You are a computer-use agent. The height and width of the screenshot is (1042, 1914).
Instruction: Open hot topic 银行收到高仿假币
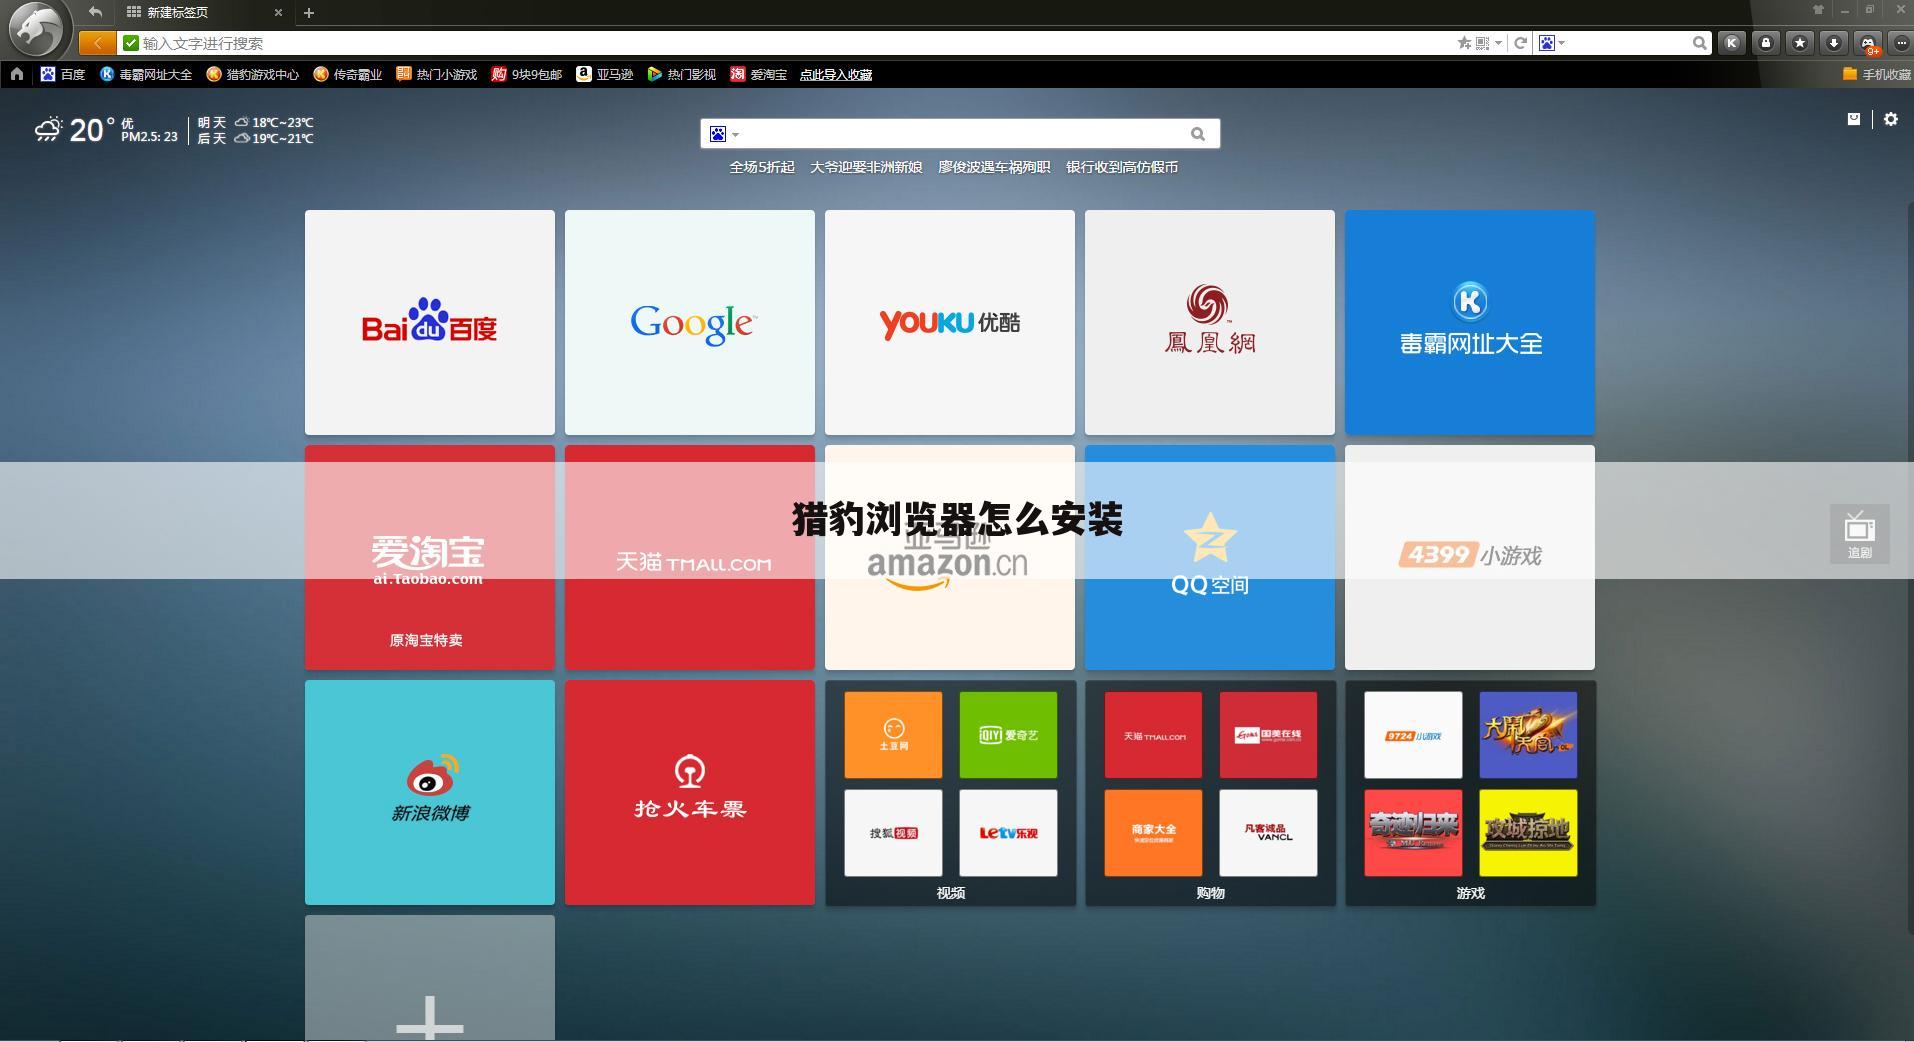1122,167
